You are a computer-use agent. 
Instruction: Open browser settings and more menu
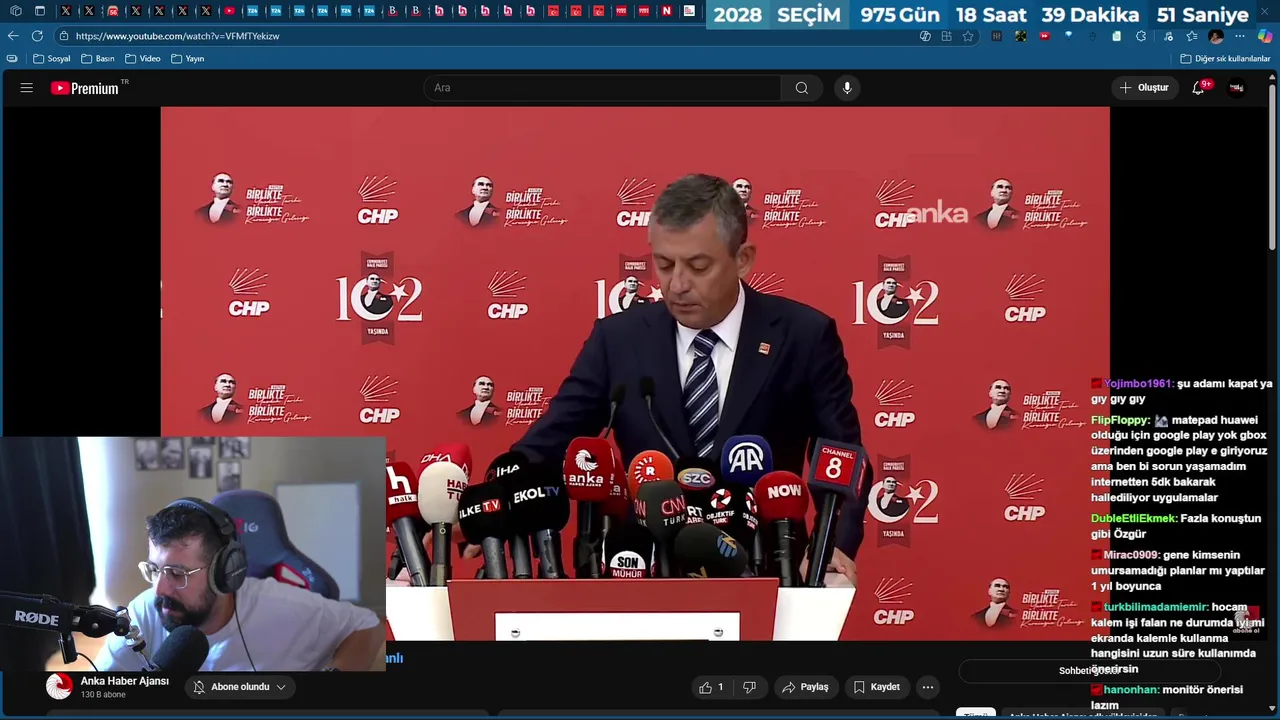point(1240,36)
